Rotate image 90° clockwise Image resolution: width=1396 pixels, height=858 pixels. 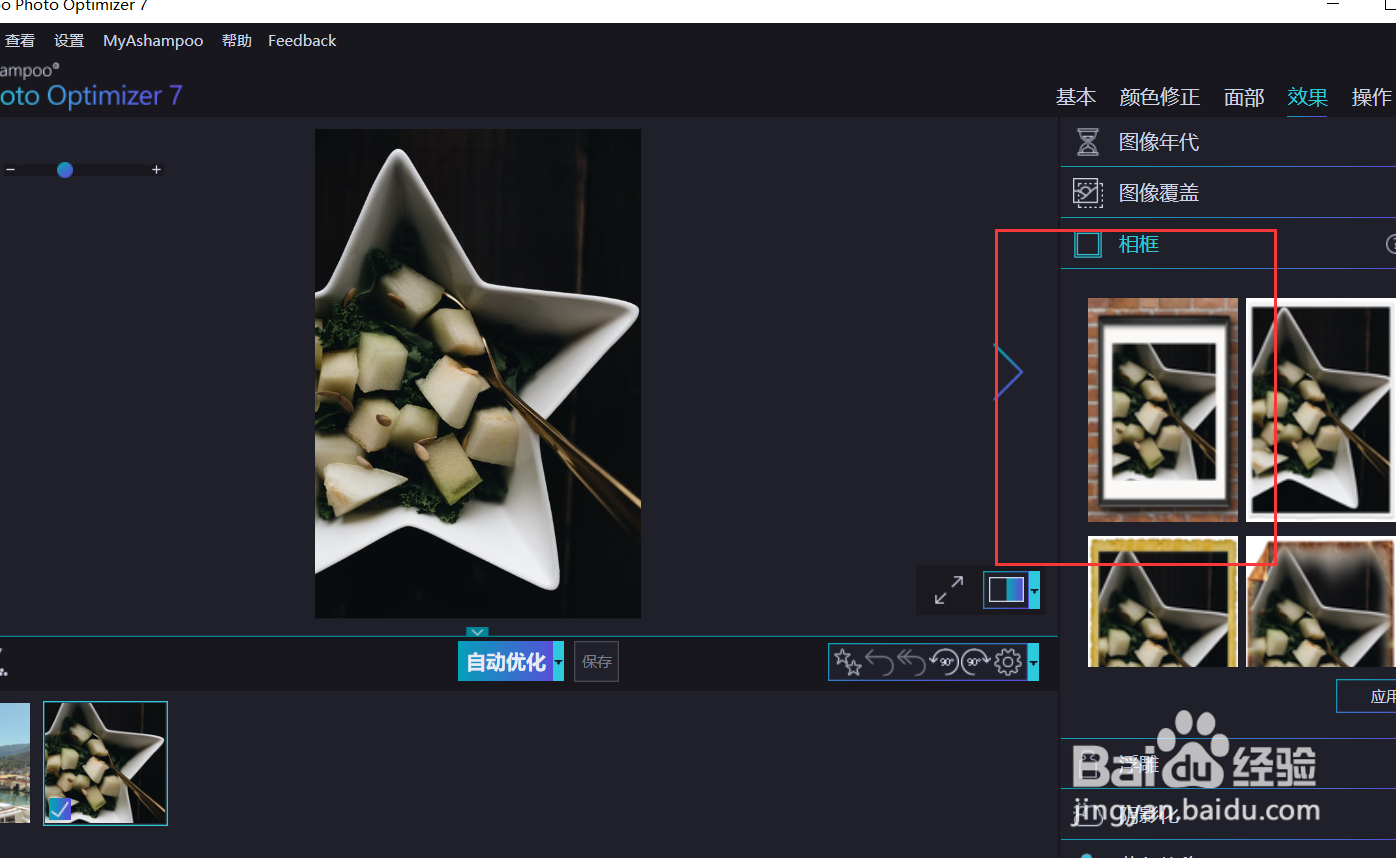tap(975, 662)
